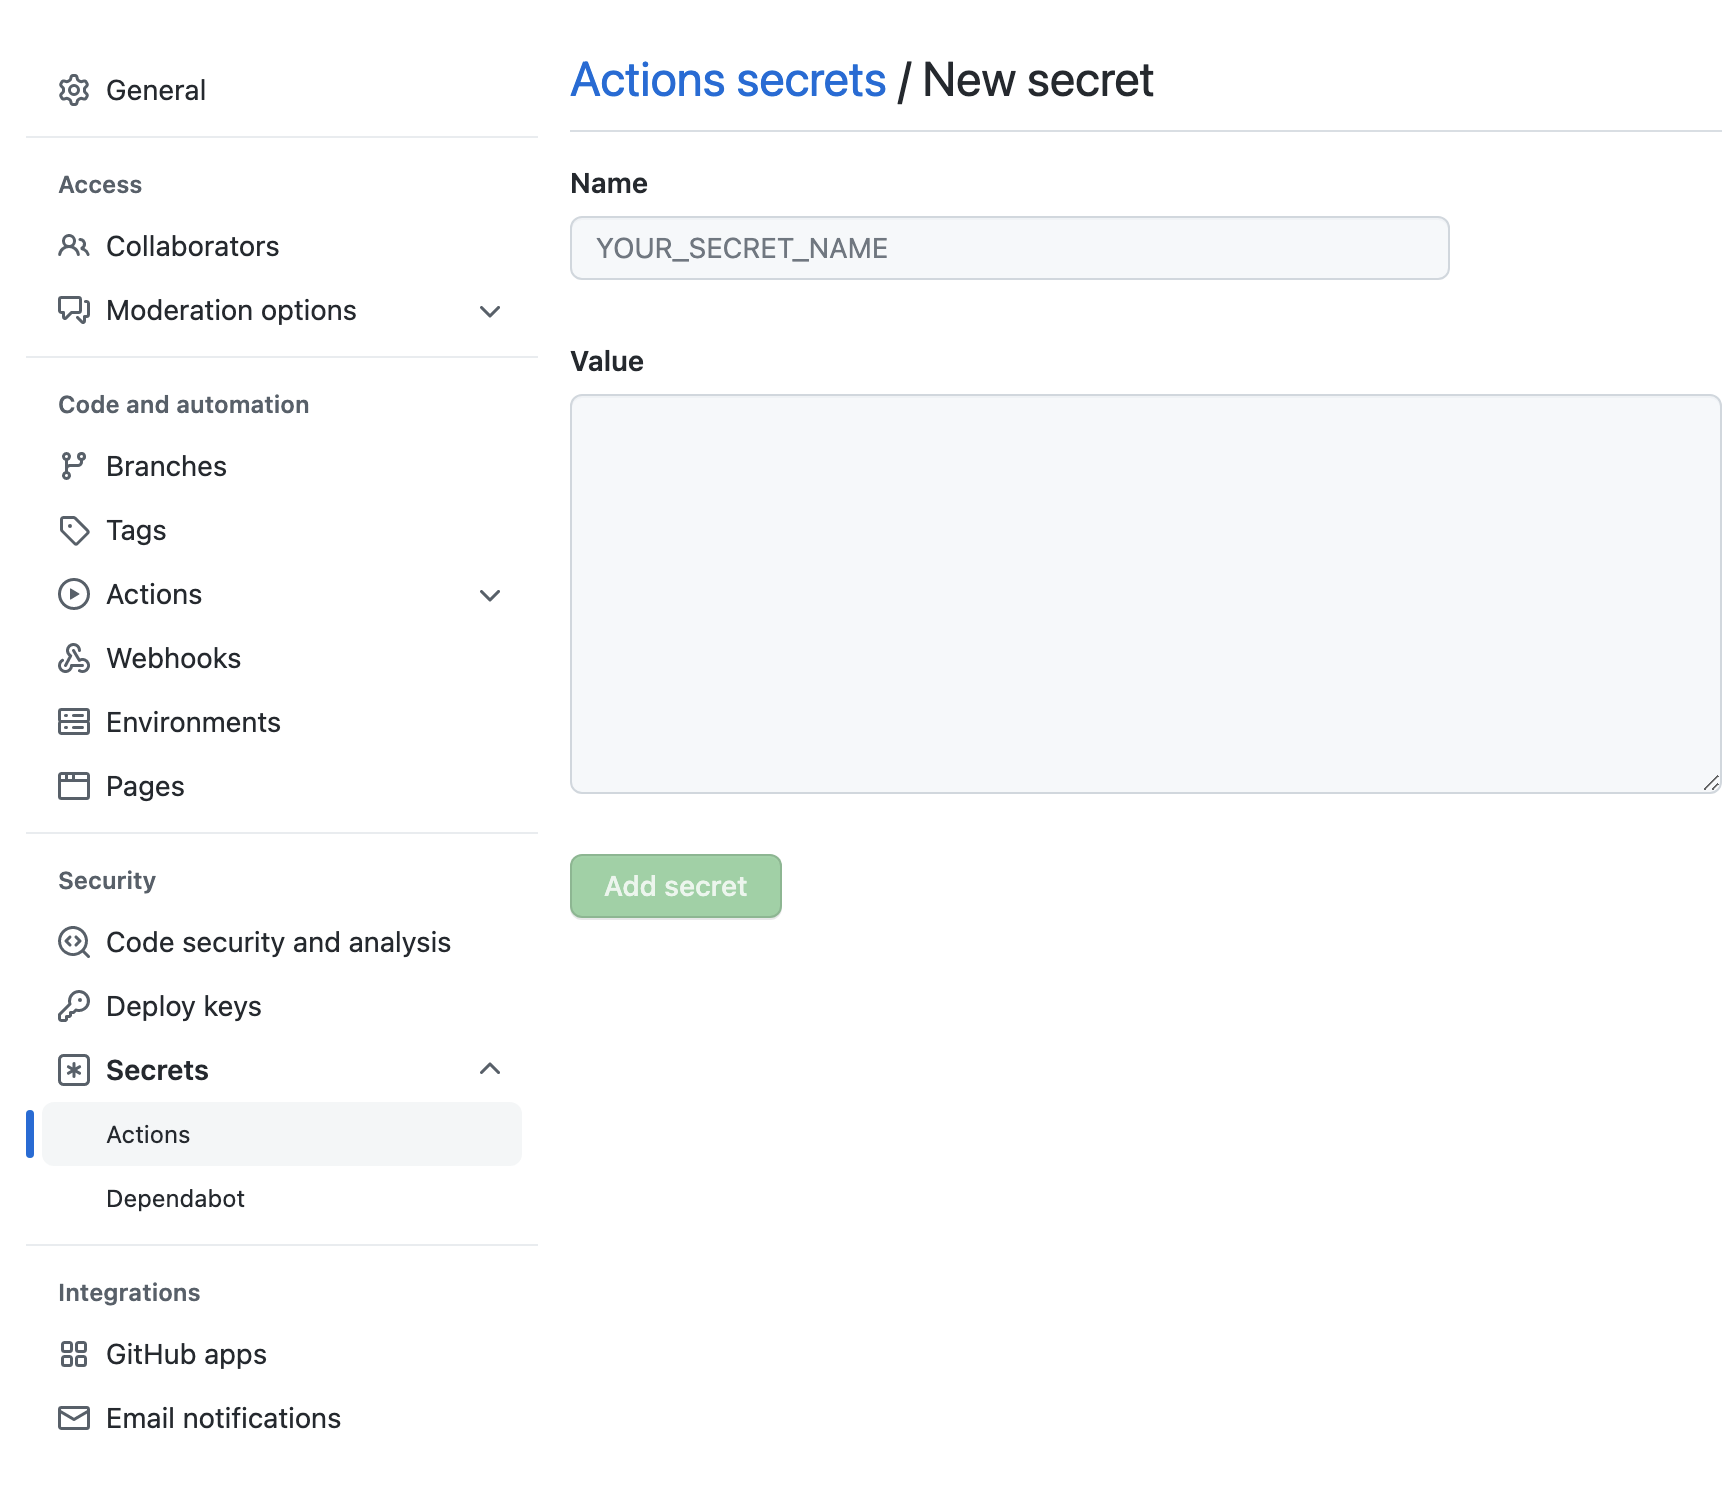1736x1500 pixels.
Task: Expand the Moderation options section
Action: pyautogui.click(x=489, y=311)
